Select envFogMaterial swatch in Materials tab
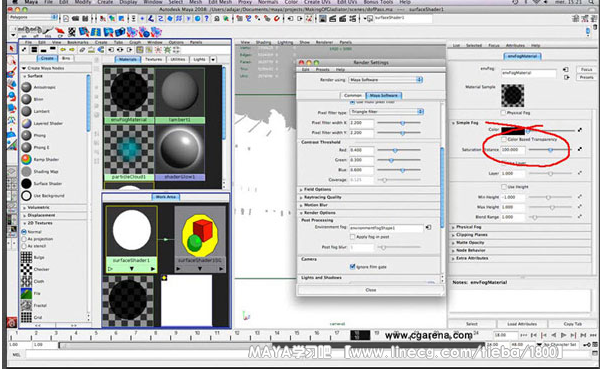The height and width of the screenshot is (369, 600). click(129, 95)
